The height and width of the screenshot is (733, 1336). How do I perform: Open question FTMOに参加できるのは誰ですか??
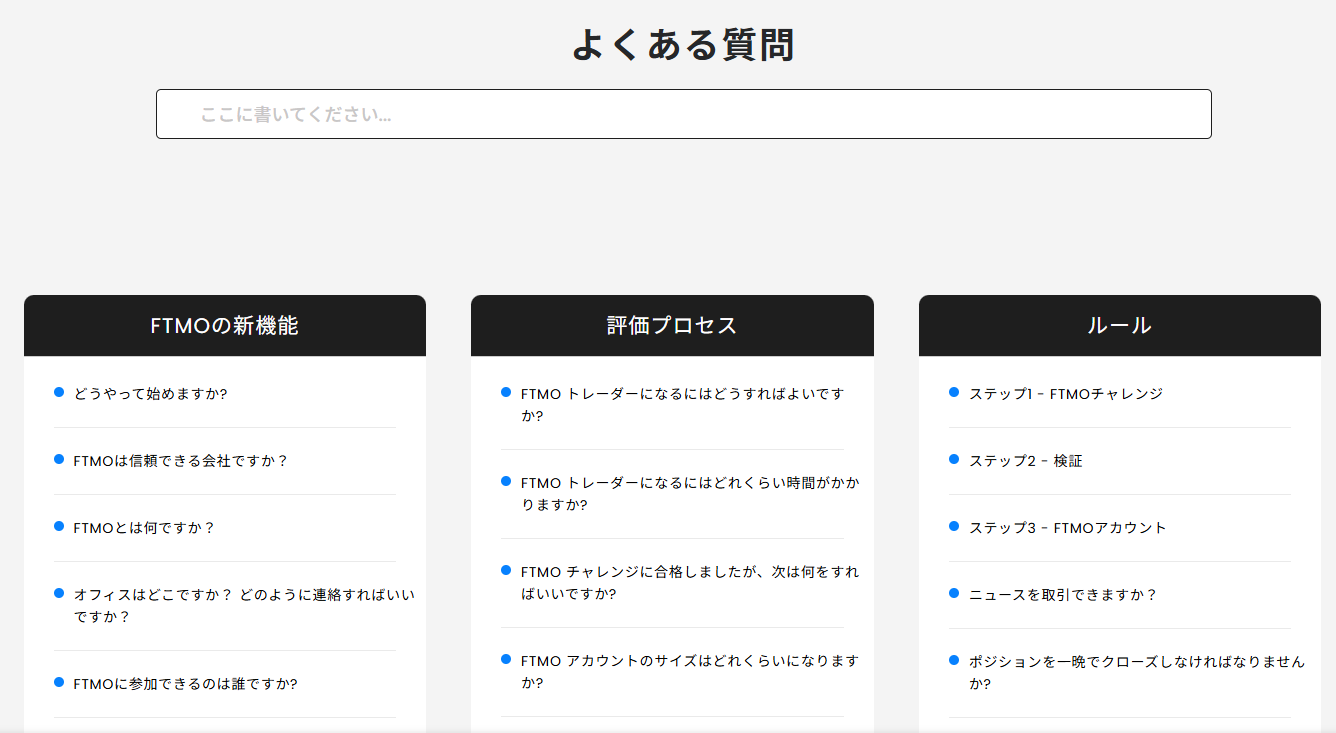185,684
